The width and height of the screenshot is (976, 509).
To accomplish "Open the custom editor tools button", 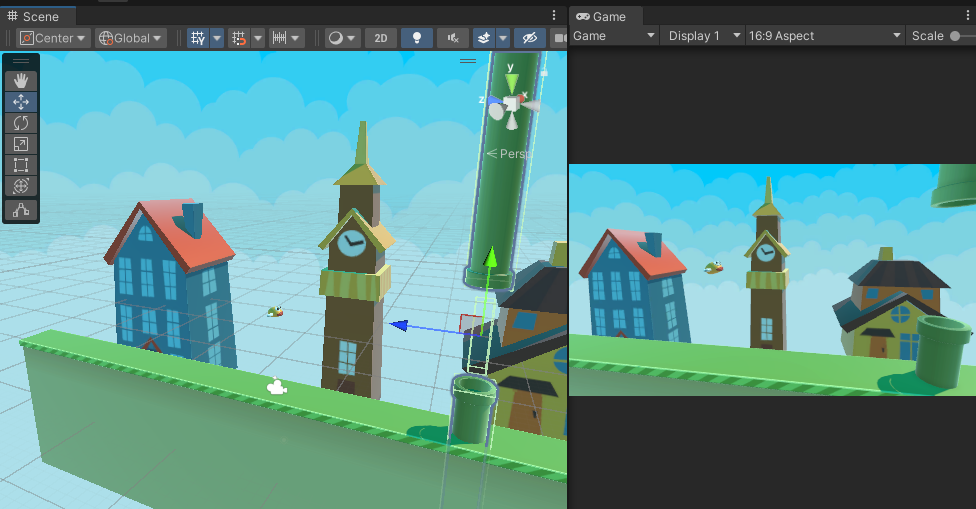I will 21,210.
